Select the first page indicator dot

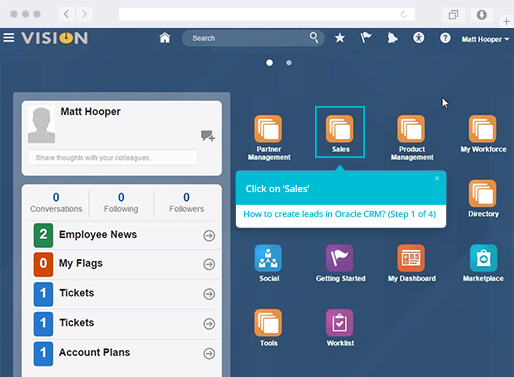[269, 63]
